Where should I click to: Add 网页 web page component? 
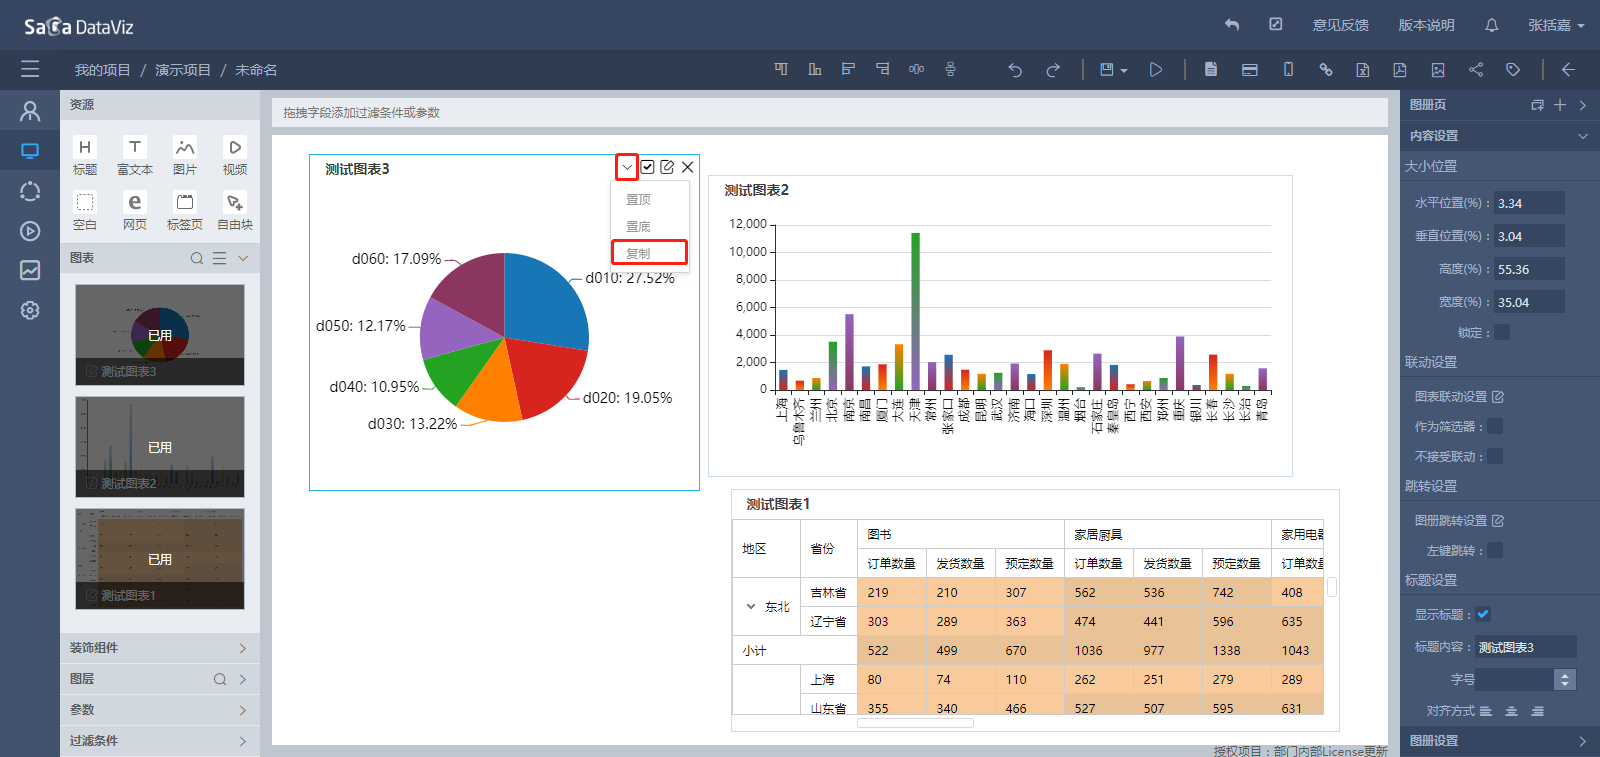click(135, 212)
